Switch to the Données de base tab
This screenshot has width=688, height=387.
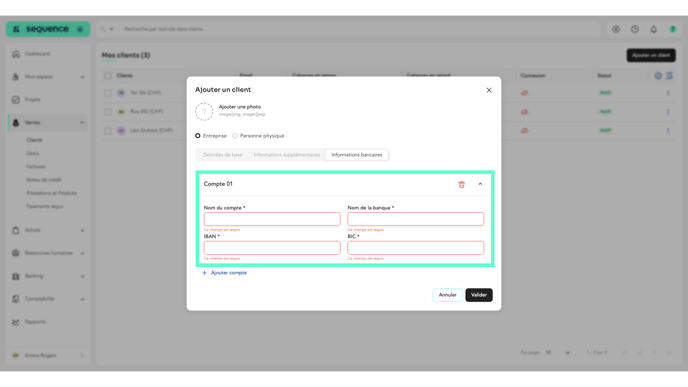[222, 155]
